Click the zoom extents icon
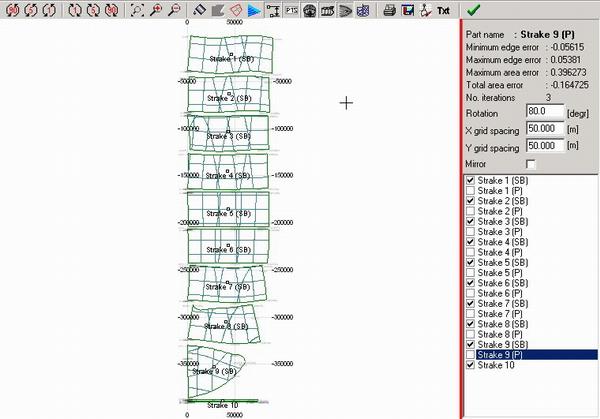The image size is (600, 419). (x=138, y=11)
